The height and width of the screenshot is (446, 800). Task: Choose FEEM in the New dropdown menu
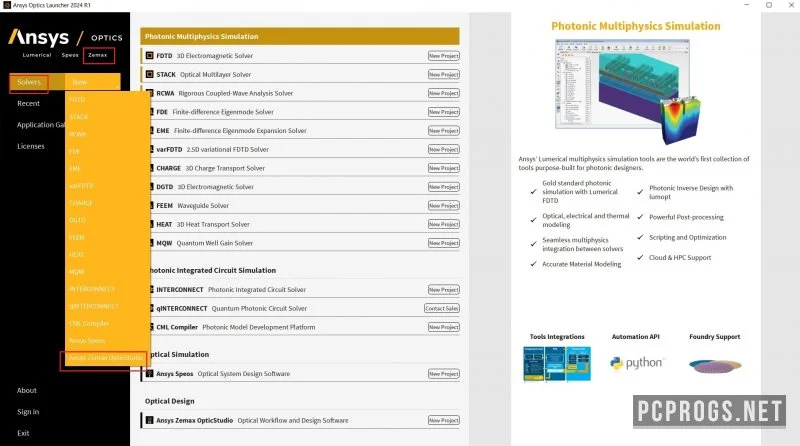click(77, 237)
